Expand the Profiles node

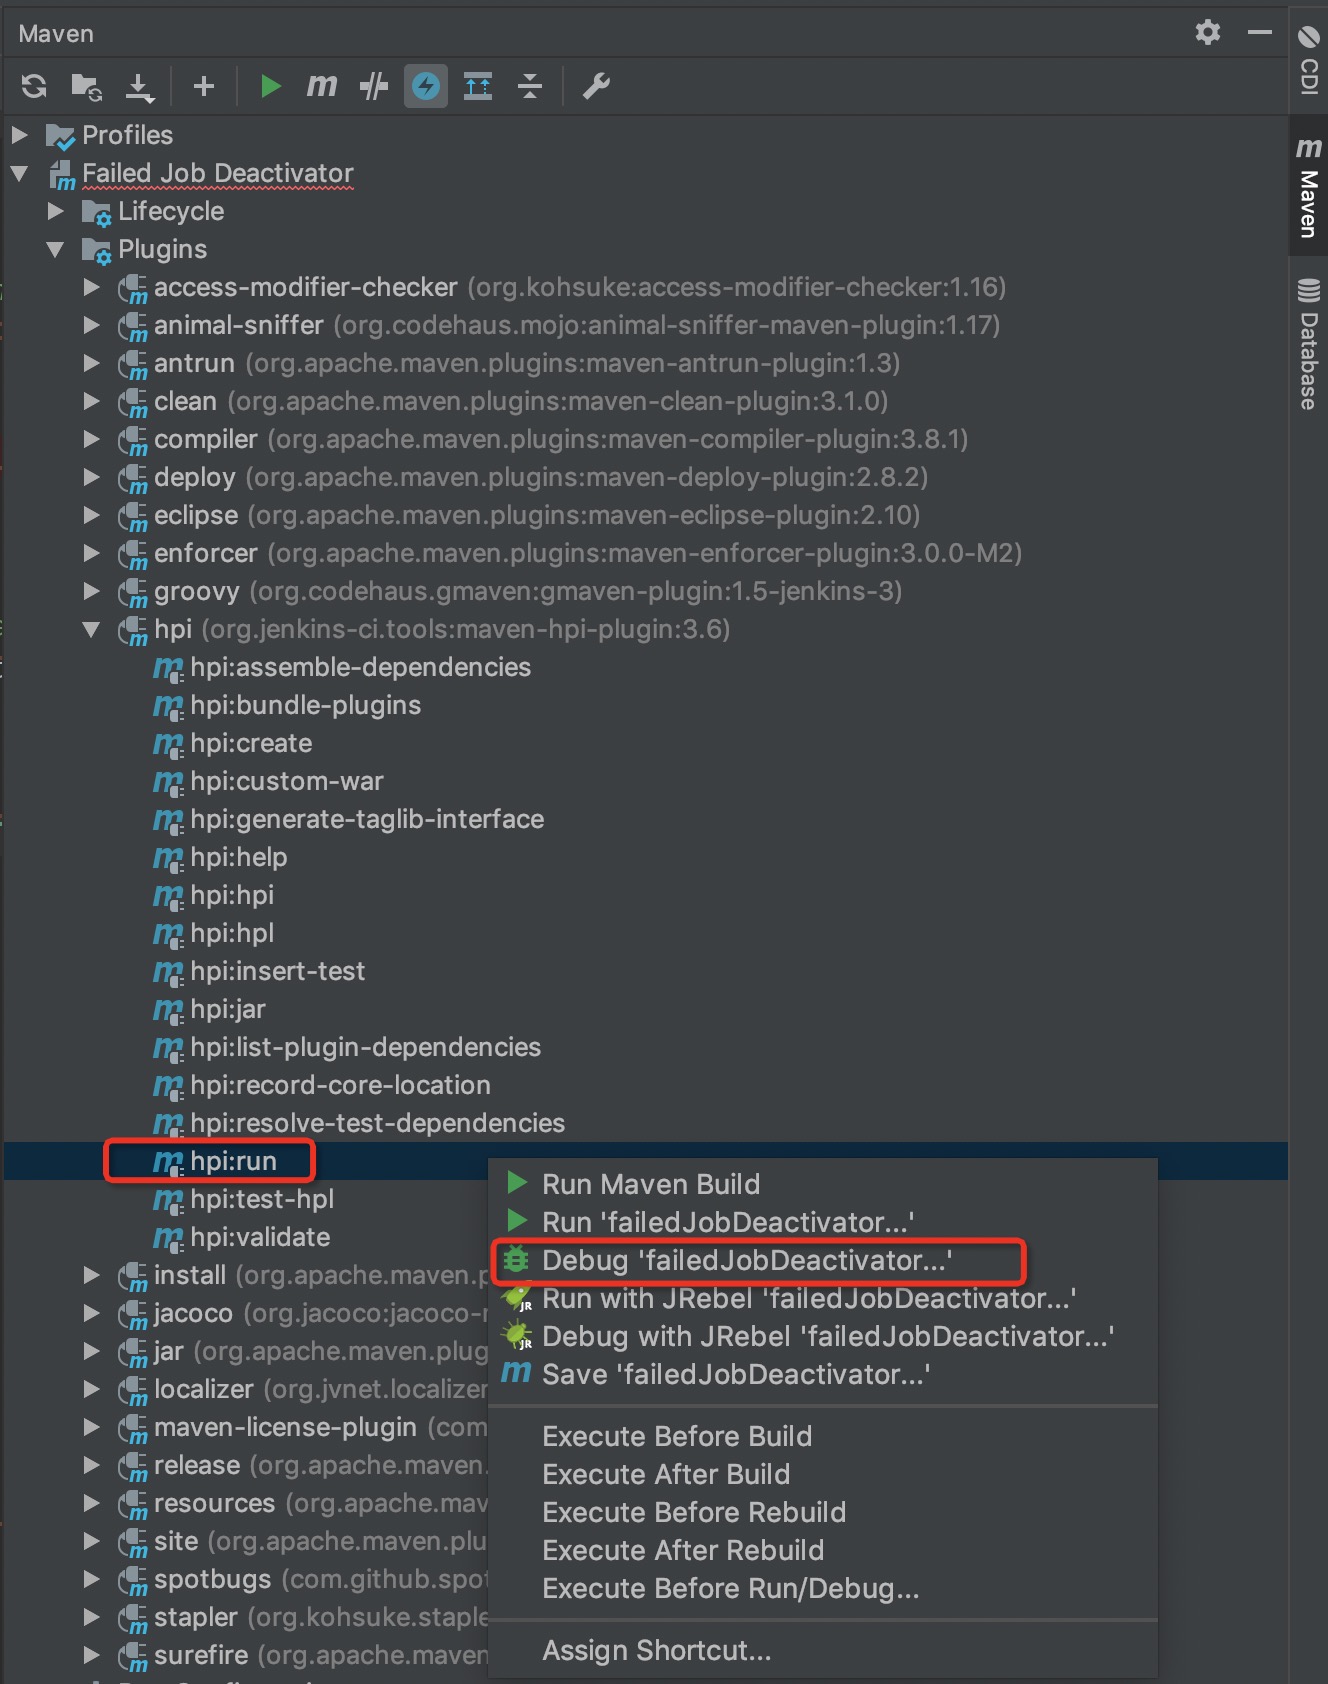(20, 134)
